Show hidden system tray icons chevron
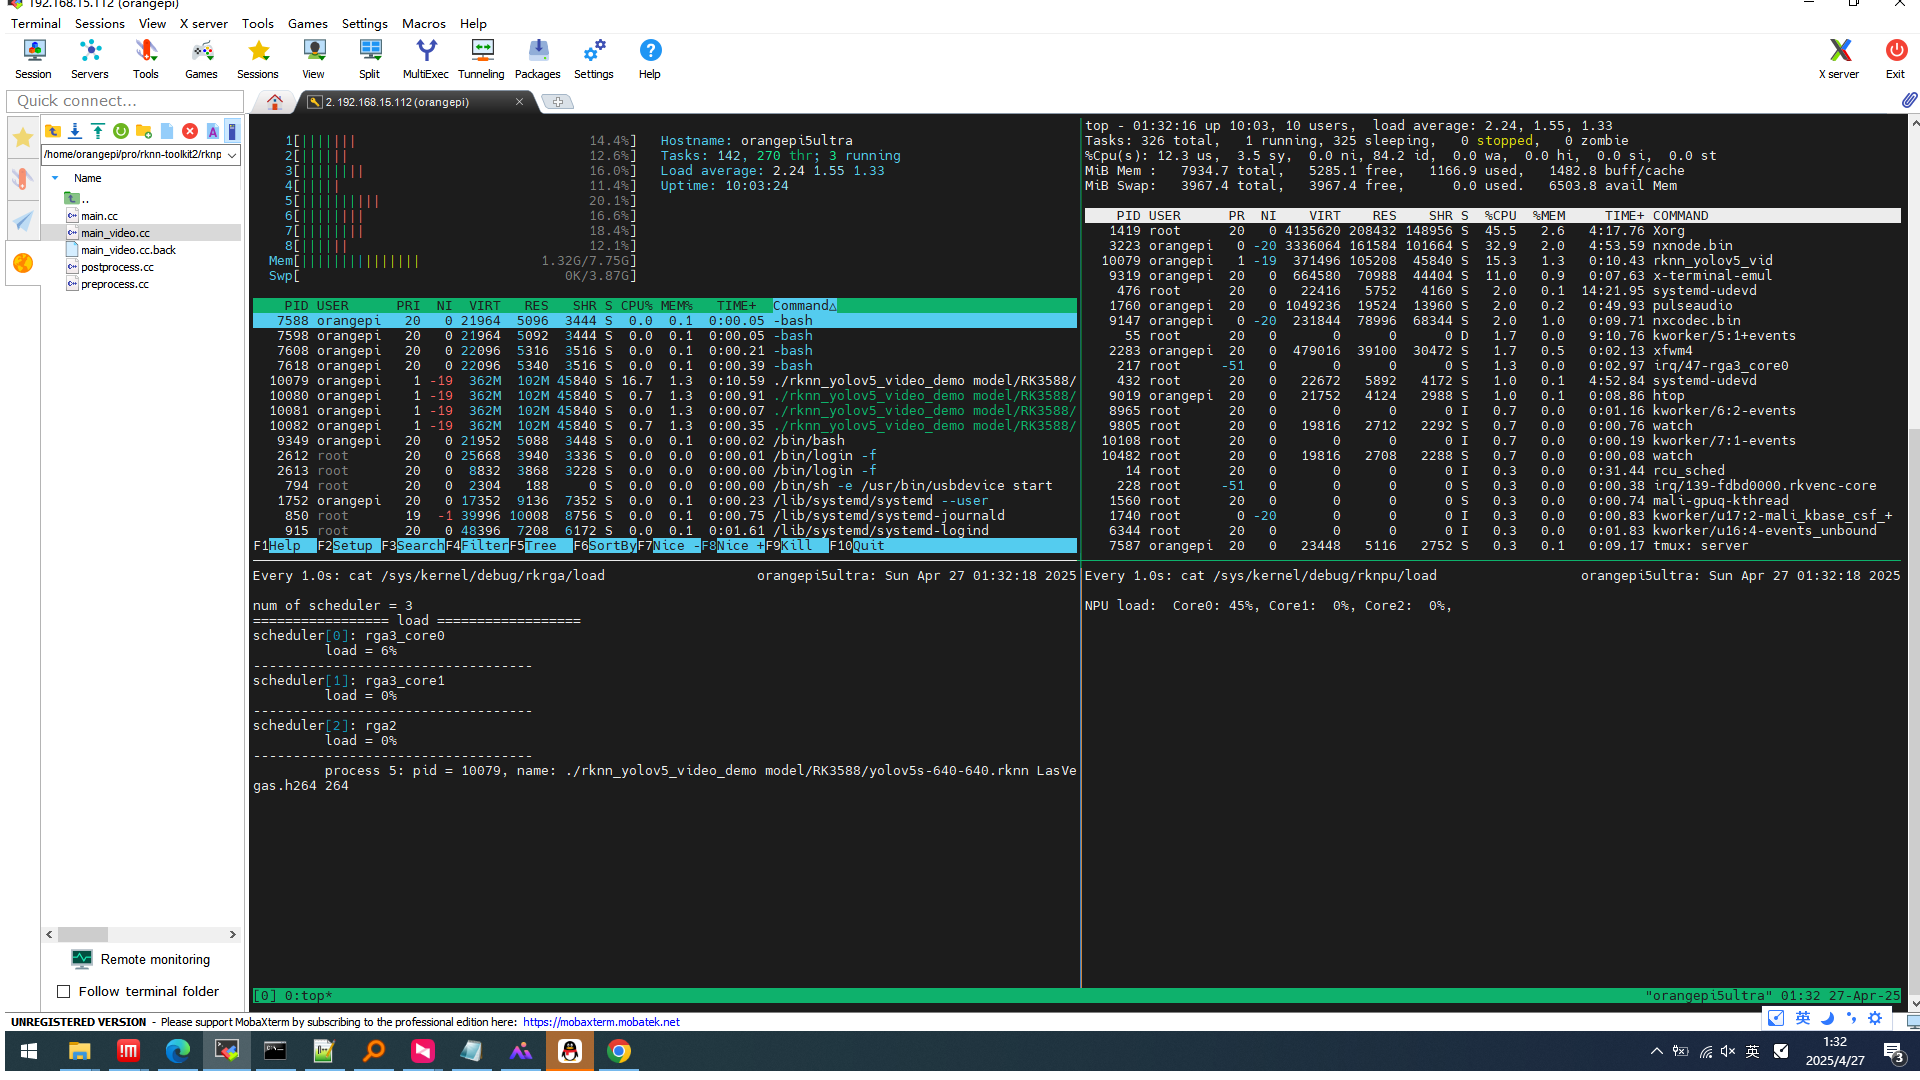Image resolution: width=1920 pixels, height=1080 pixels. point(1656,1051)
